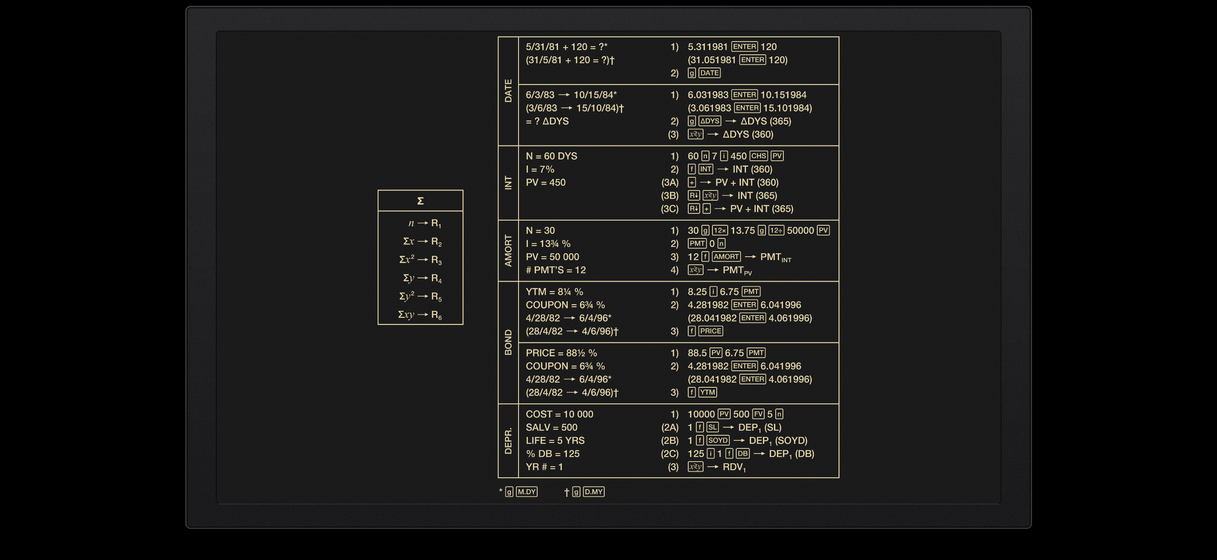This screenshot has width=1217, height=560.
Task: Click the CHS key glyph in INT section
Action: tap(758, 156)
